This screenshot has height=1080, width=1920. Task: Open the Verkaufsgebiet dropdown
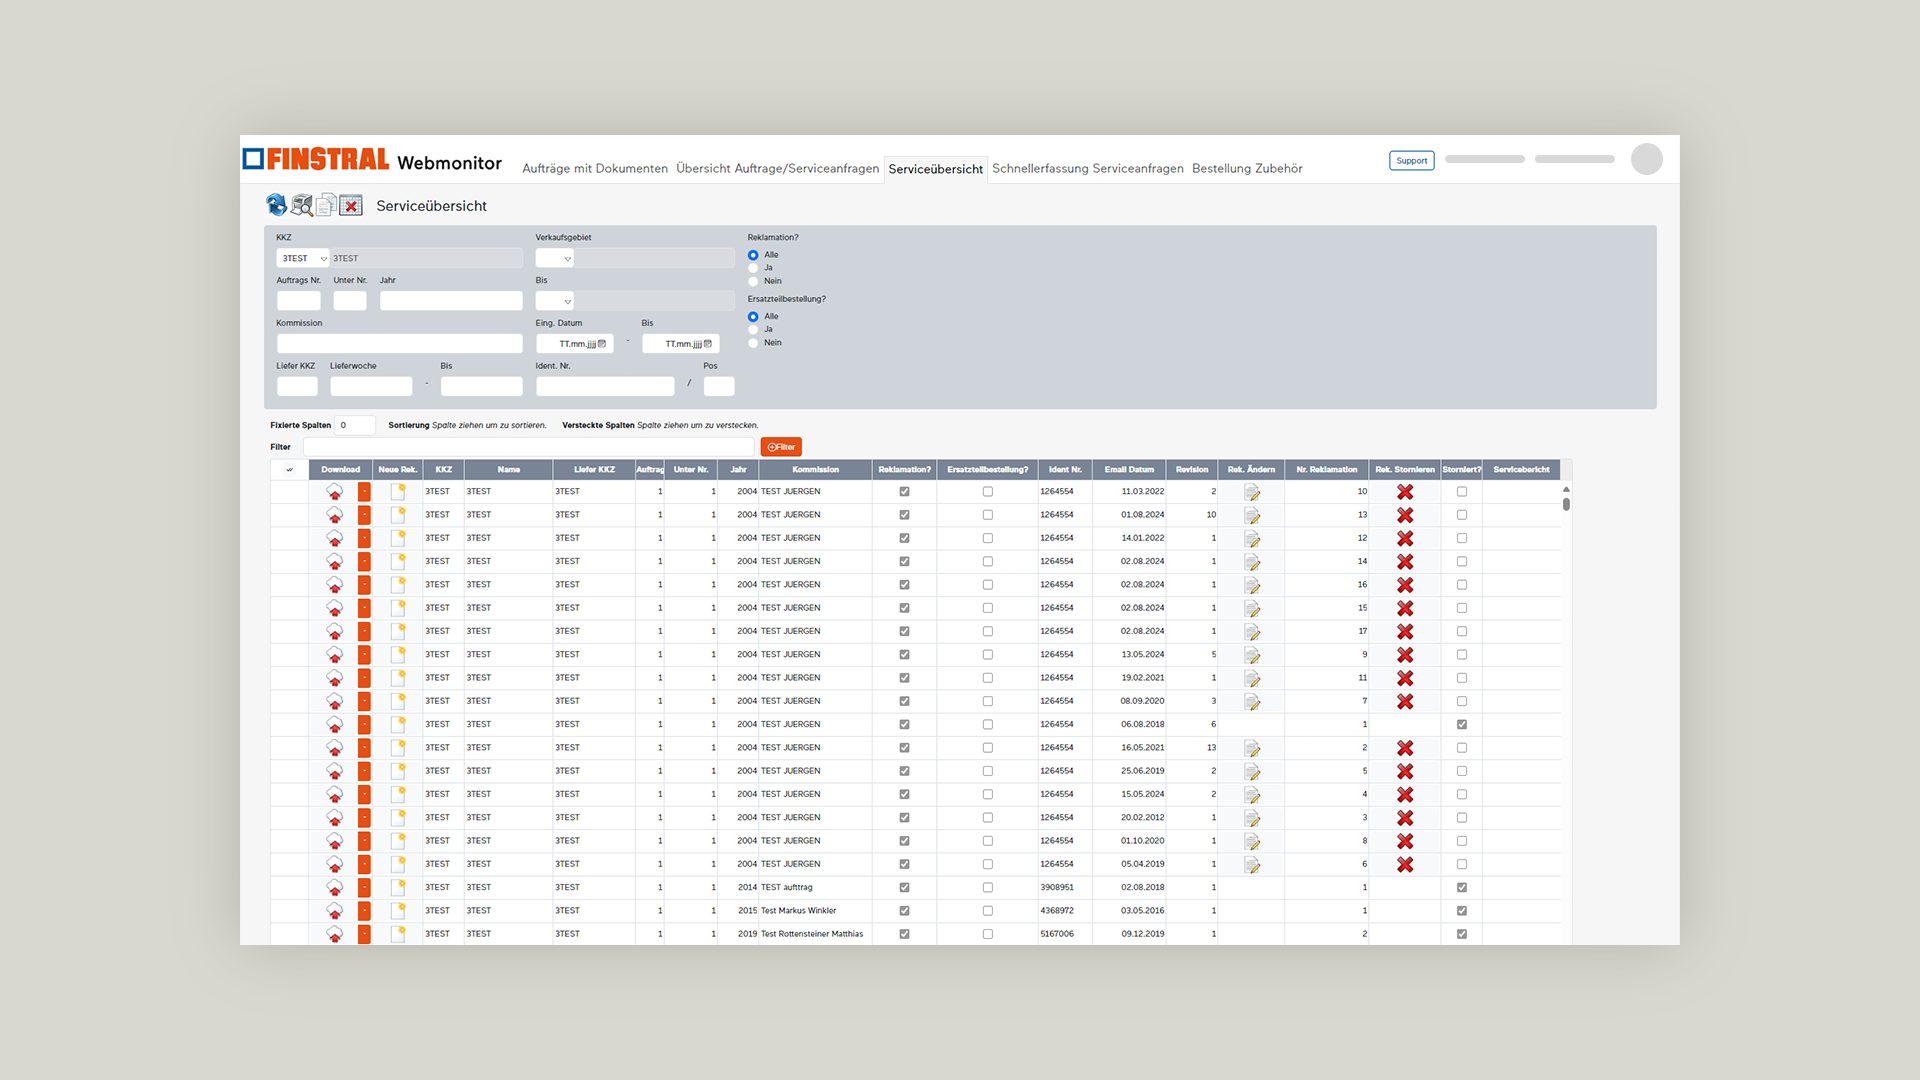click(555, 258)
